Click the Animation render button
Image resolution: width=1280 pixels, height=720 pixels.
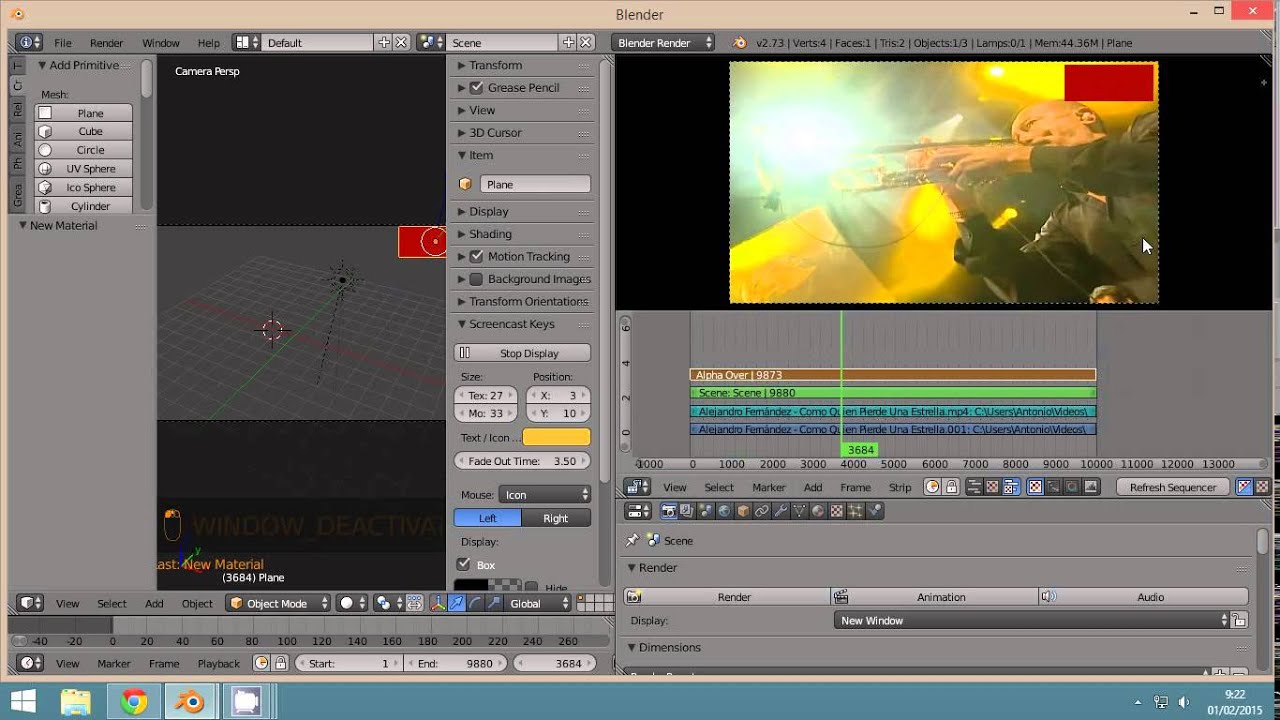[935, 597]
